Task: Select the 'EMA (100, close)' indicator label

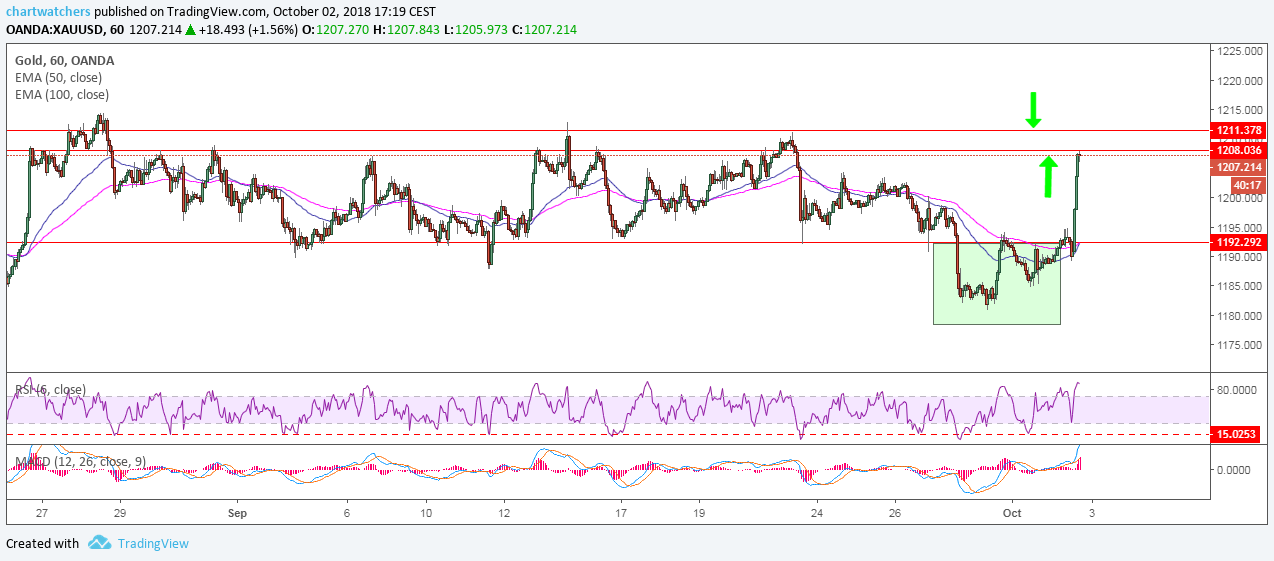Action: click(x=61, y=94)
